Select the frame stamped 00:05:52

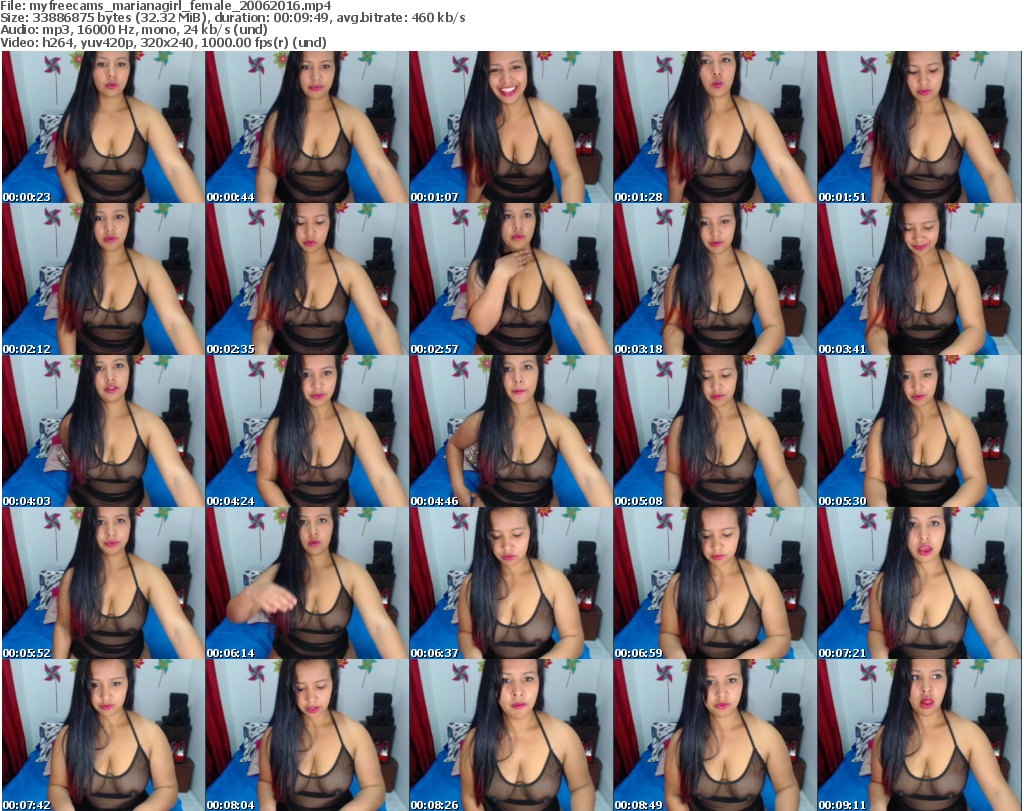[103, 584]
